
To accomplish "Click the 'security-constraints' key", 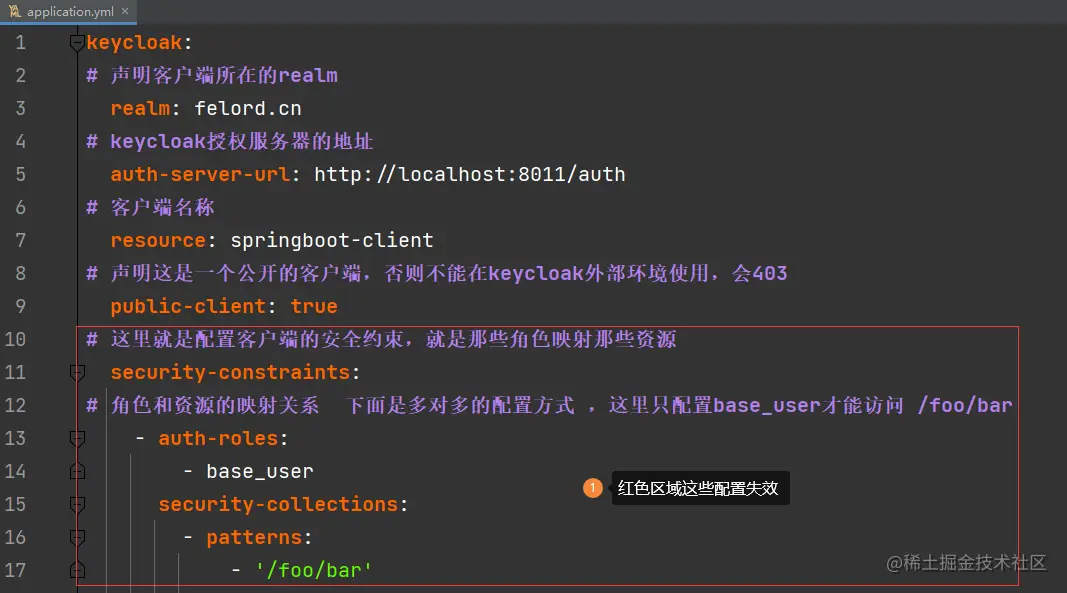I will (x=230, y=372).
